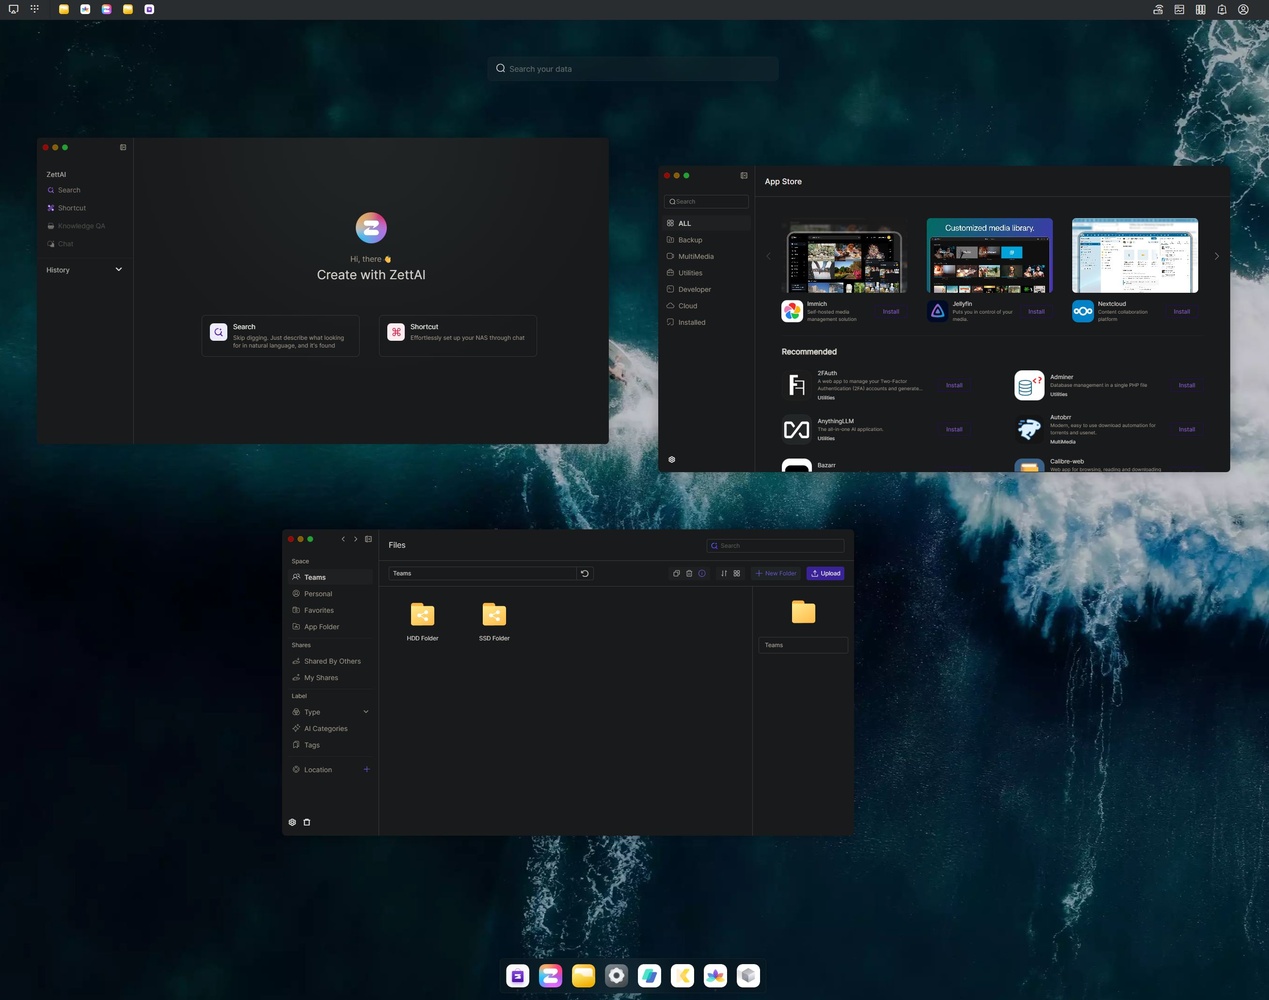This screenshot has width=1269, height=1000.
Task: Click the plus icon next to Location
Action: point(367,770)
